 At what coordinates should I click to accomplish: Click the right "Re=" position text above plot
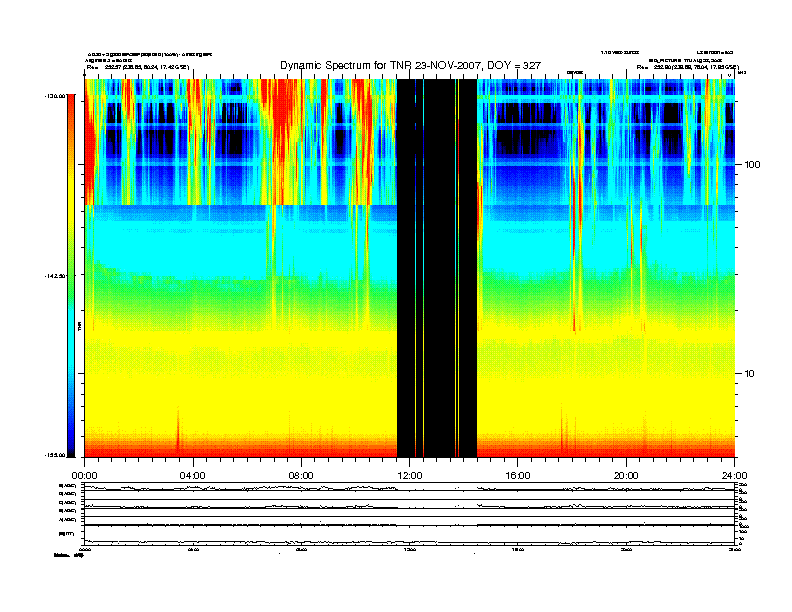688,67
